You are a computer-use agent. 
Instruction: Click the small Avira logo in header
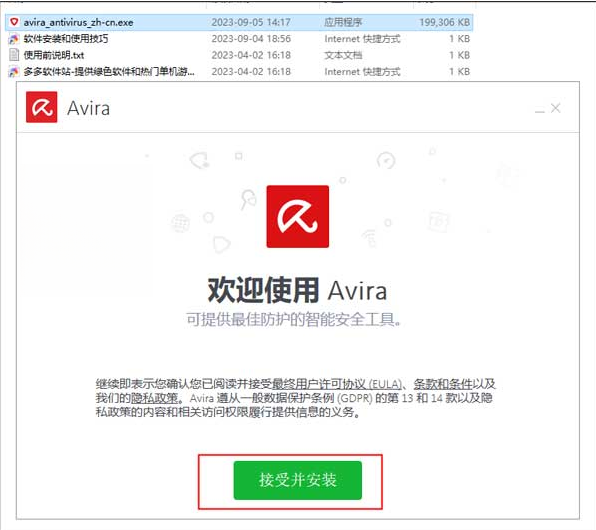click(41, 107)
